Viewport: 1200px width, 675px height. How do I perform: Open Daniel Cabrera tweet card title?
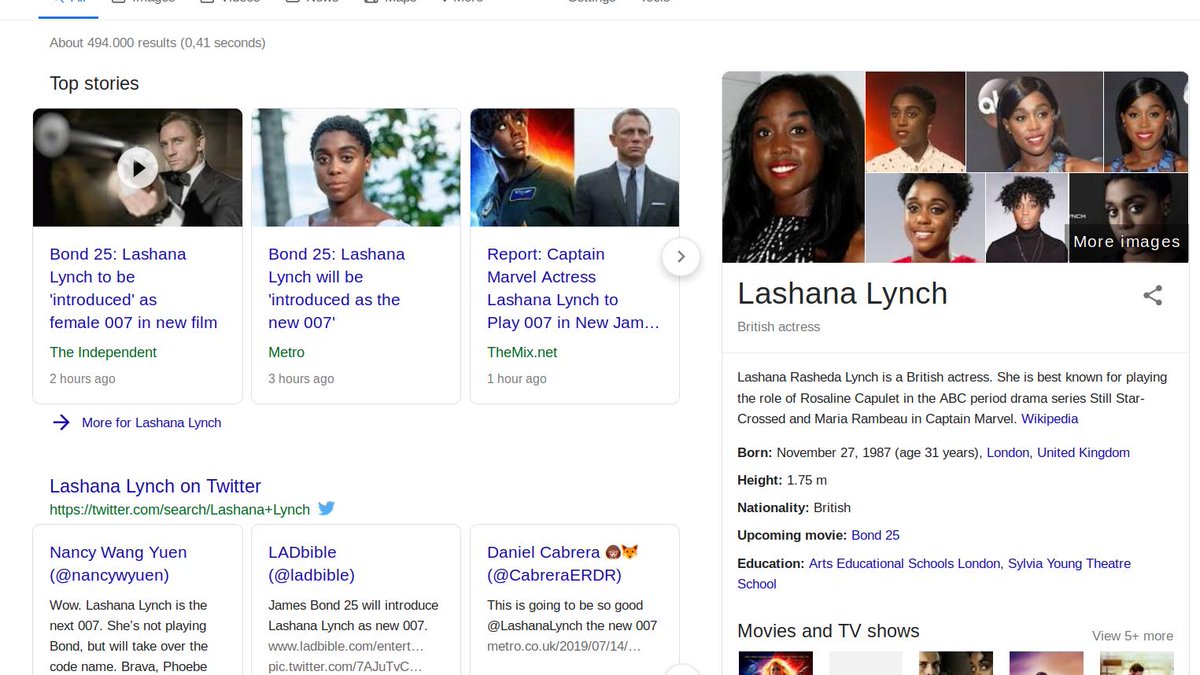562,563
